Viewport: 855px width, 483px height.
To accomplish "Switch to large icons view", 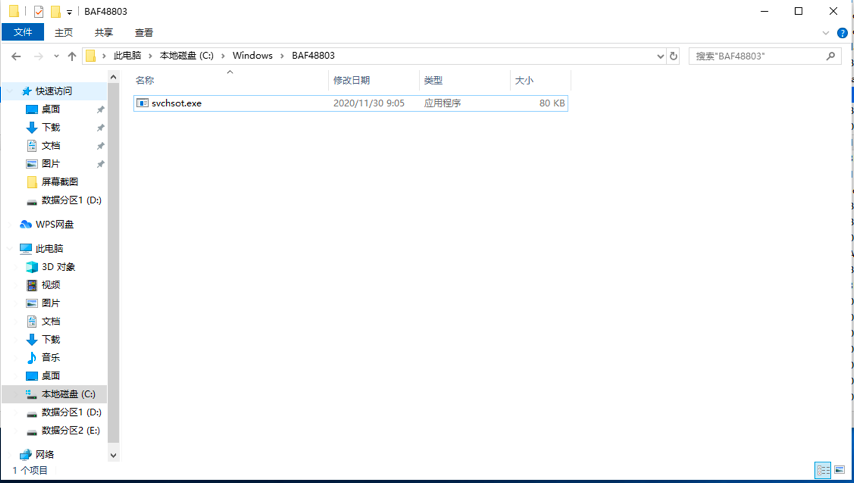I will 840,469.
